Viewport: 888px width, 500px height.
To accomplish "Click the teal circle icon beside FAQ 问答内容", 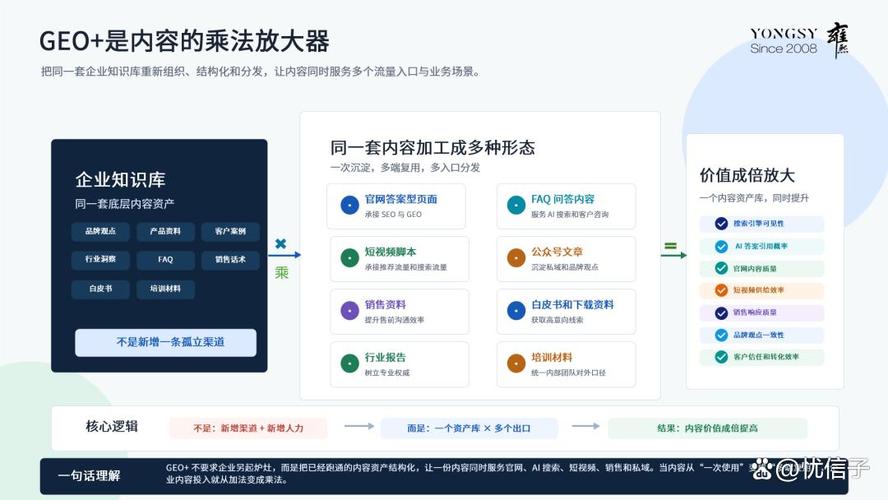I will click(x=516, y=205).
